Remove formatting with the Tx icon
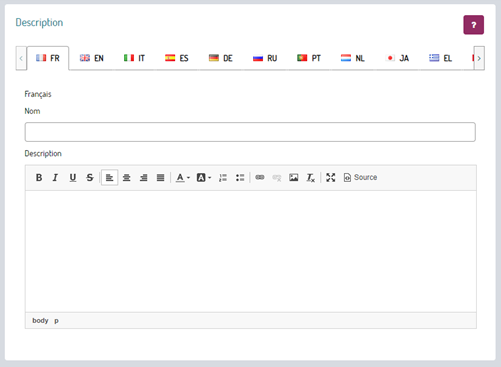The height and width of the screenshot is (367, 501). 311,178
